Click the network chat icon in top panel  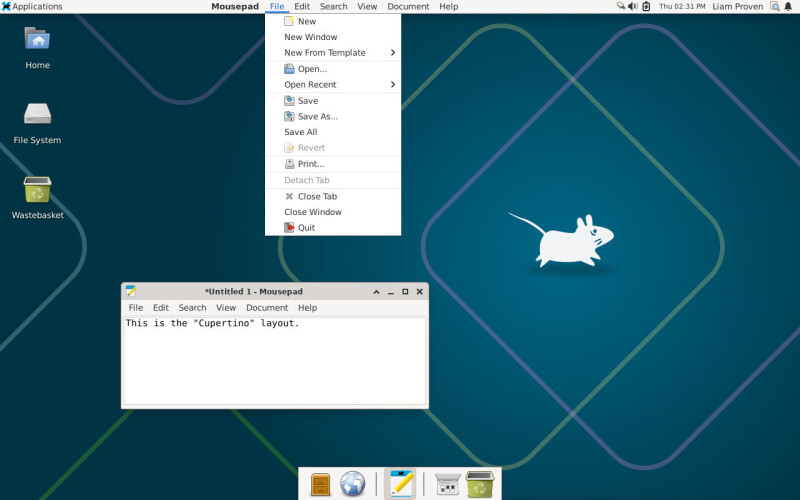coord(621,6)
